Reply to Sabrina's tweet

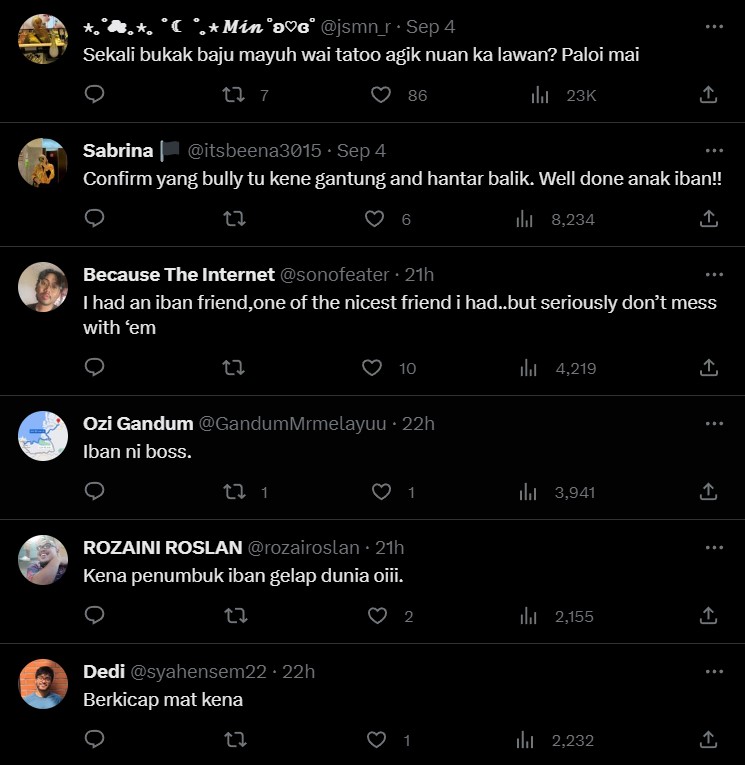coord(94,218)
